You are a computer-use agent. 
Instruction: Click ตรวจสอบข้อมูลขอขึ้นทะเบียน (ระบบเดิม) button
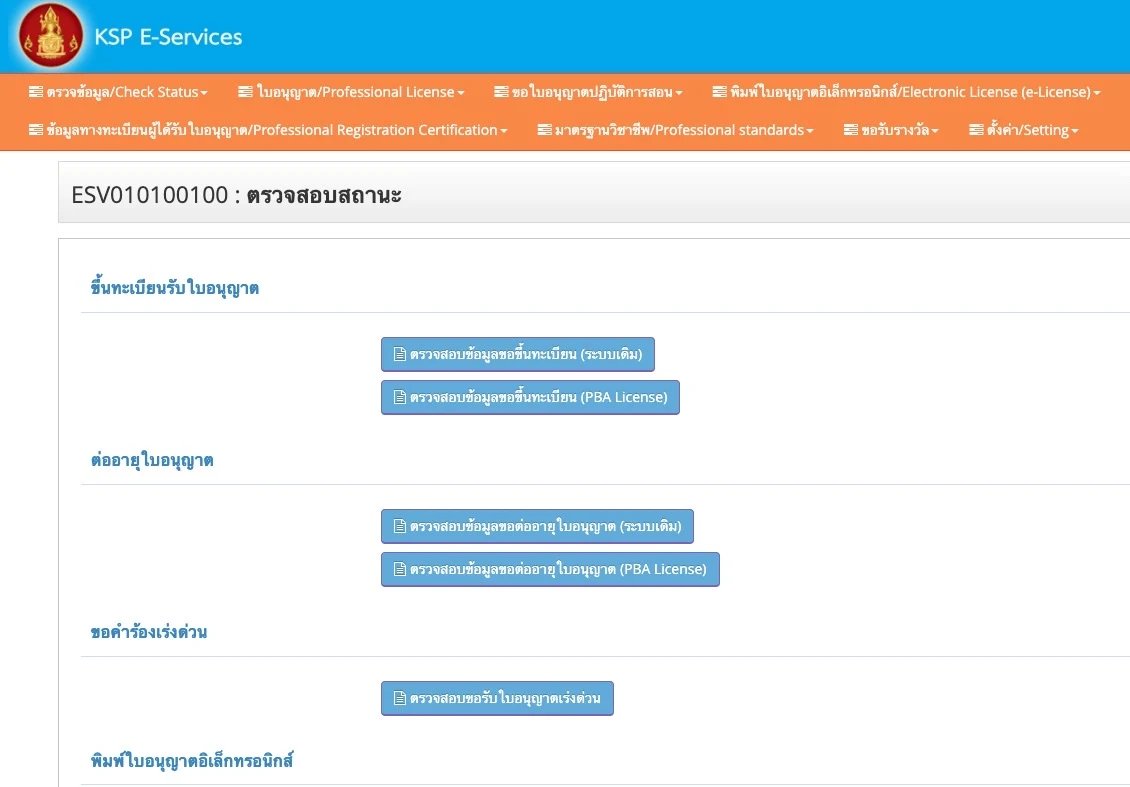(517, 354)
